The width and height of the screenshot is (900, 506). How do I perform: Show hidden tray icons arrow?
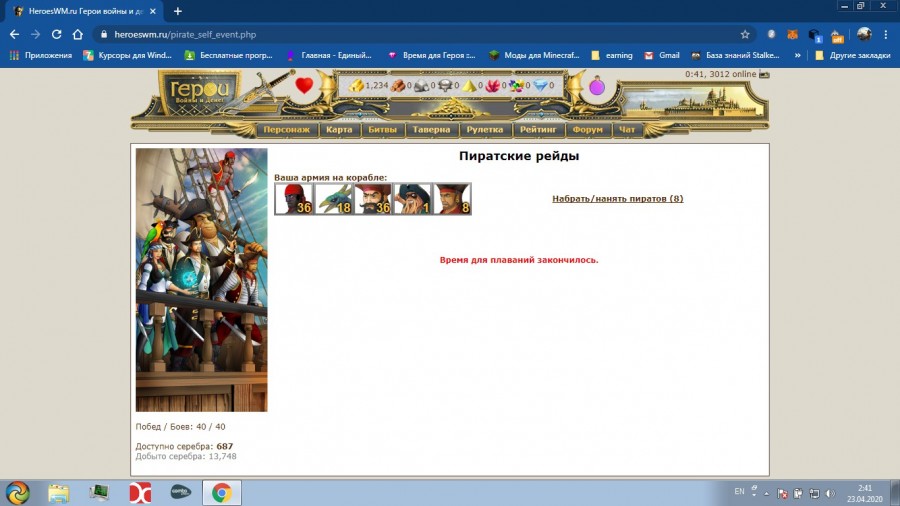pyautogui.click(x=766, y=493)
